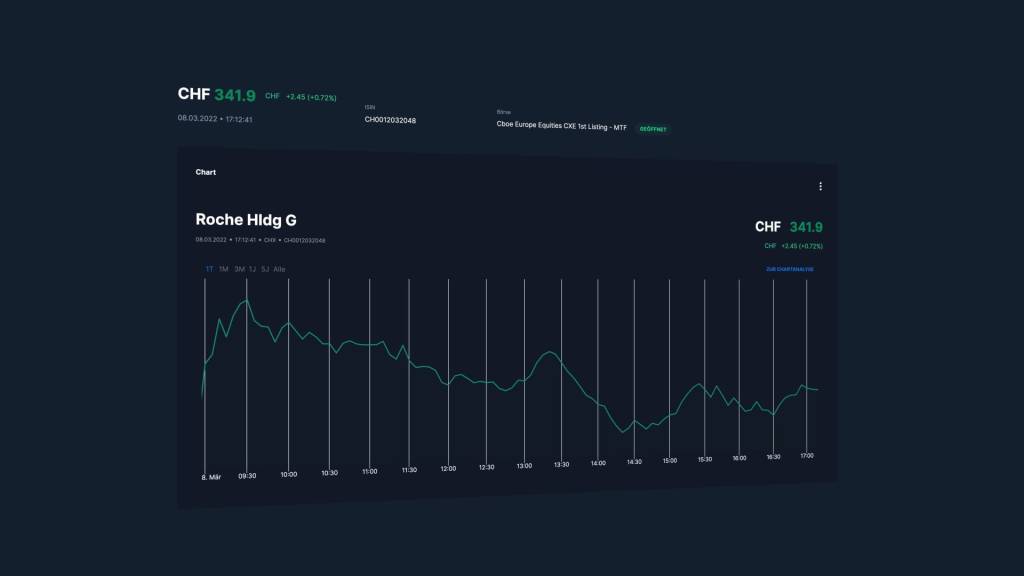
Task: Click the 8. Mär date label
Action: click(210, 478)
